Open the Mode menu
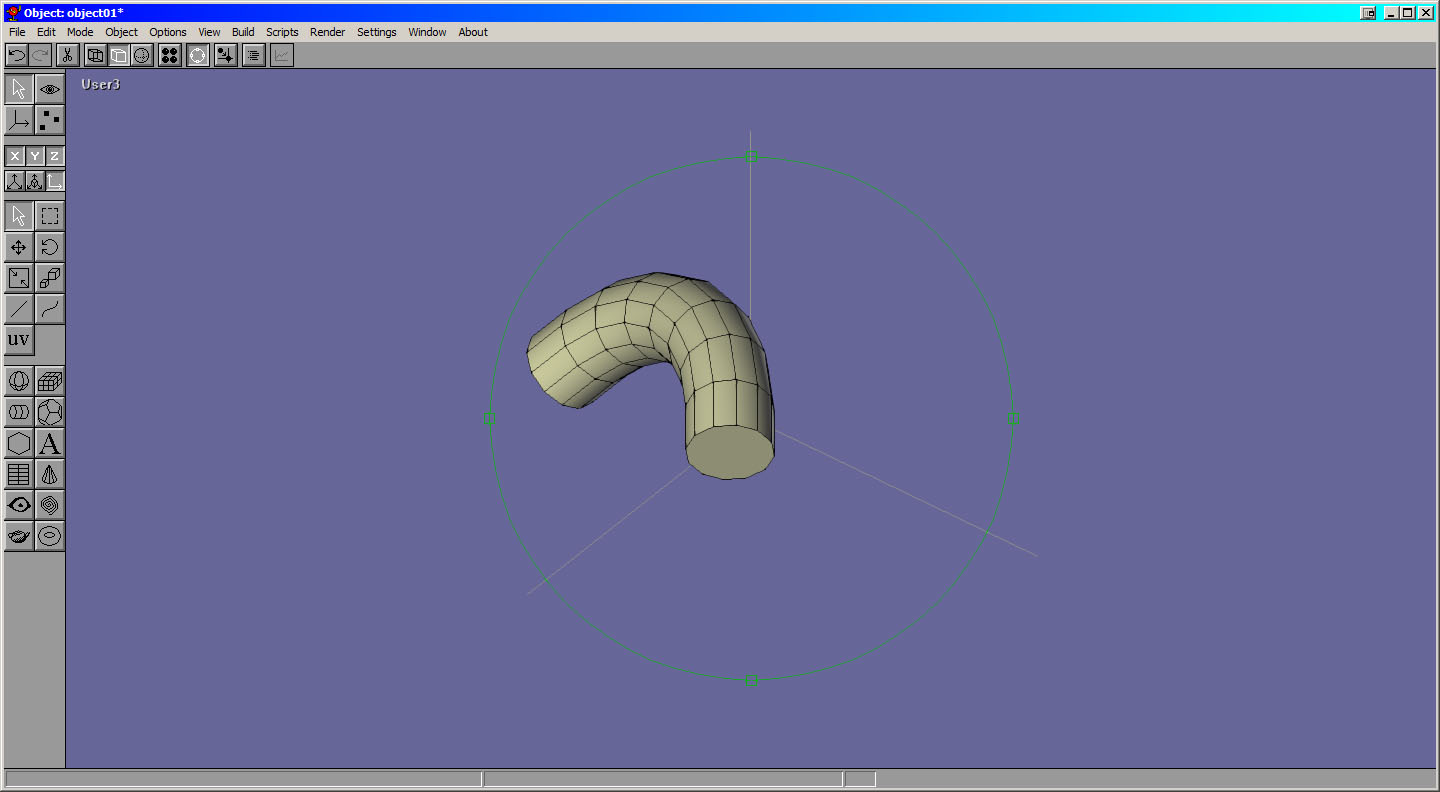Image resolution: width=1440 pixels, height=792 pixels. pos(80,32)
